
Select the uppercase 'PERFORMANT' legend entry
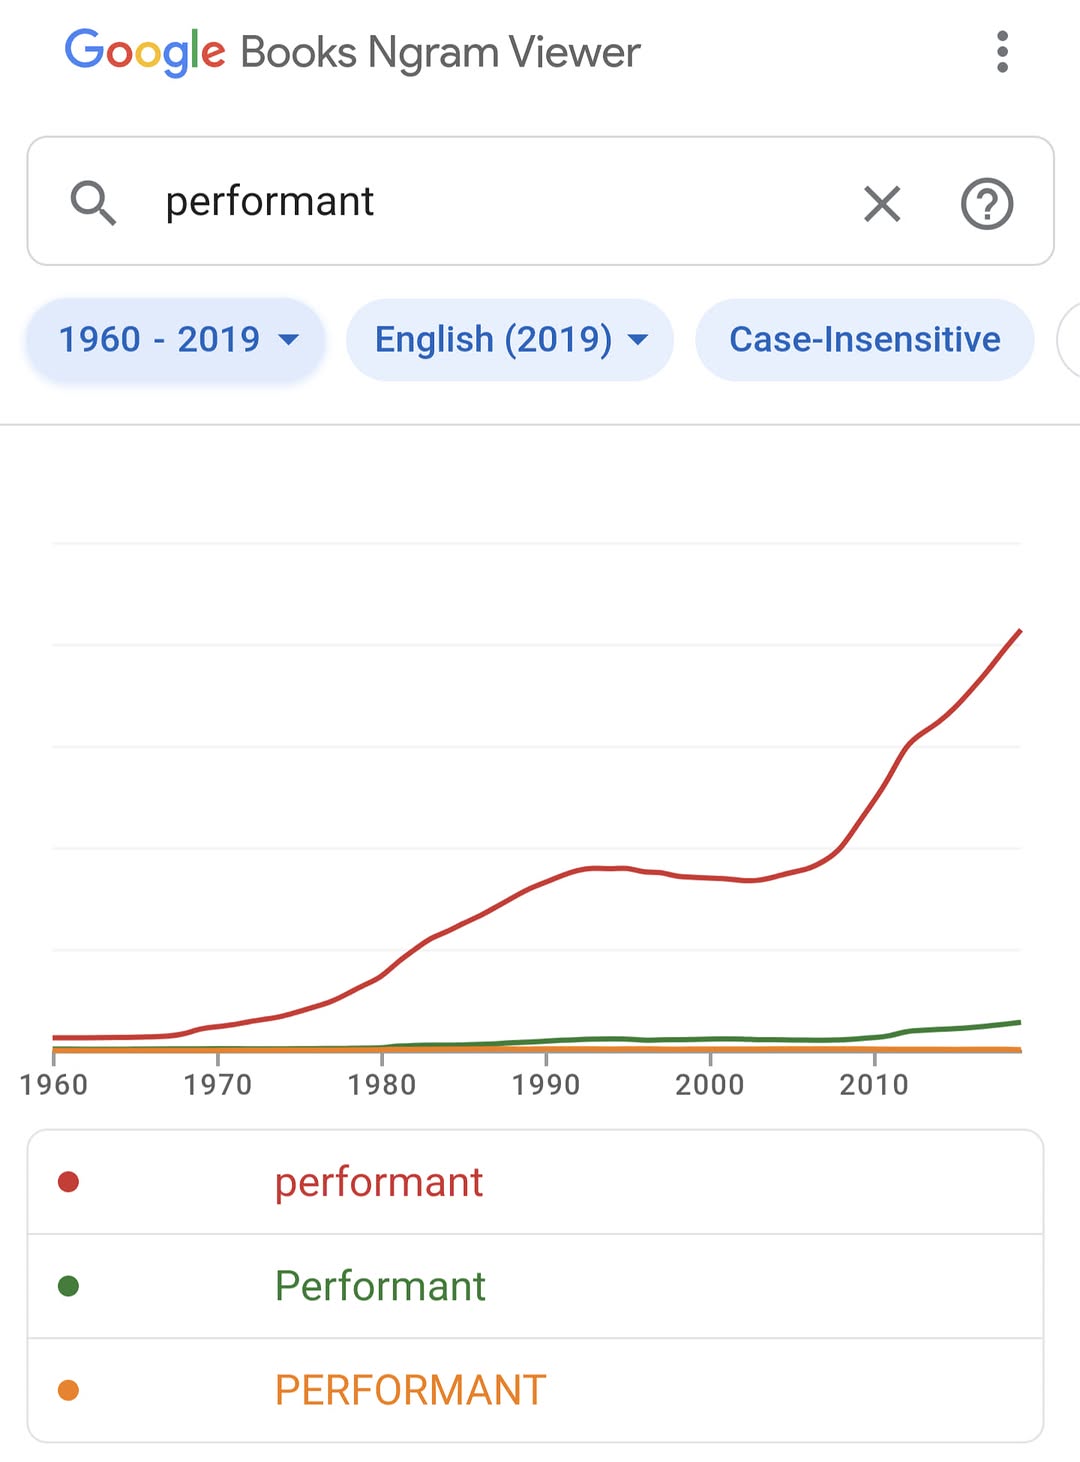tap(410, 1390)
